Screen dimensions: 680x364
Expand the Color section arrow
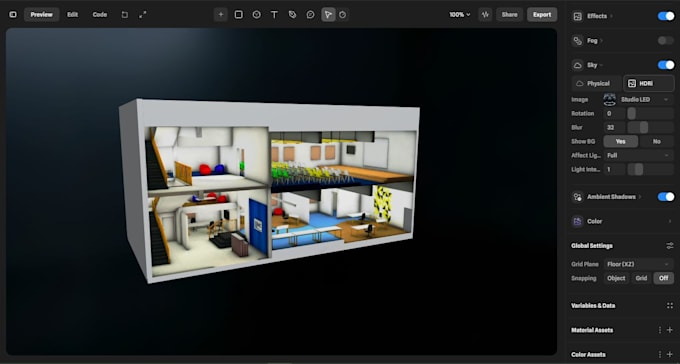click(670, 221)
